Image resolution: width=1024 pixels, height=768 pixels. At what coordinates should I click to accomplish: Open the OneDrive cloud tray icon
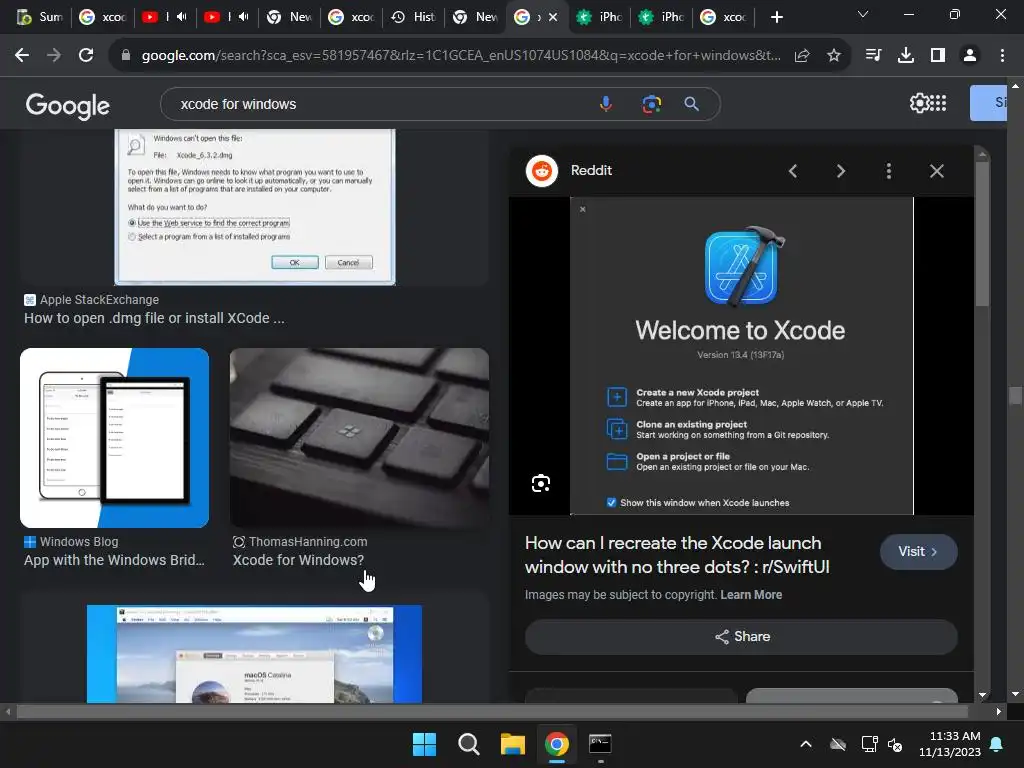click(838, 744)
